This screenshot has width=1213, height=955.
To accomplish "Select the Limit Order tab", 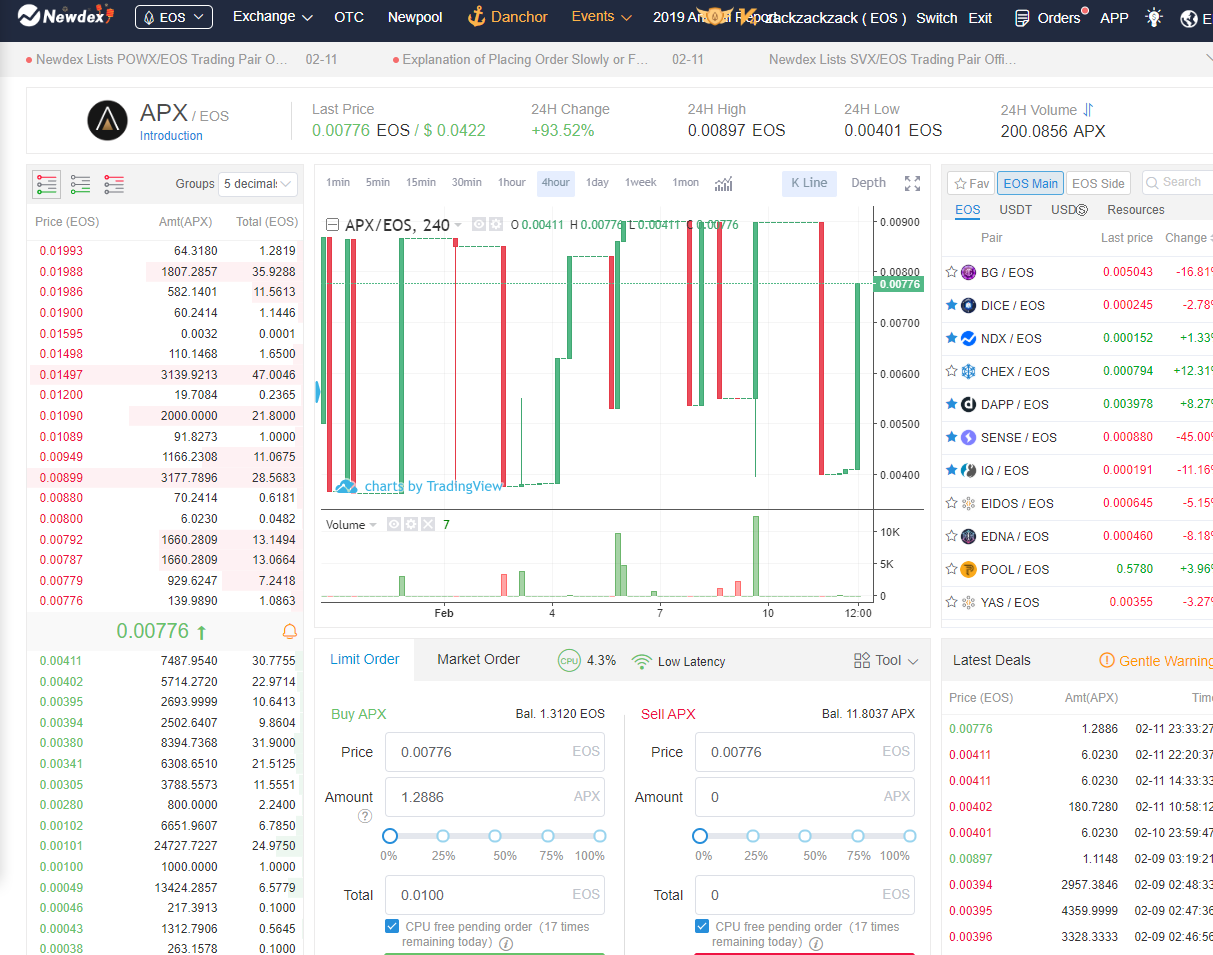I will (x=365, y=659).
